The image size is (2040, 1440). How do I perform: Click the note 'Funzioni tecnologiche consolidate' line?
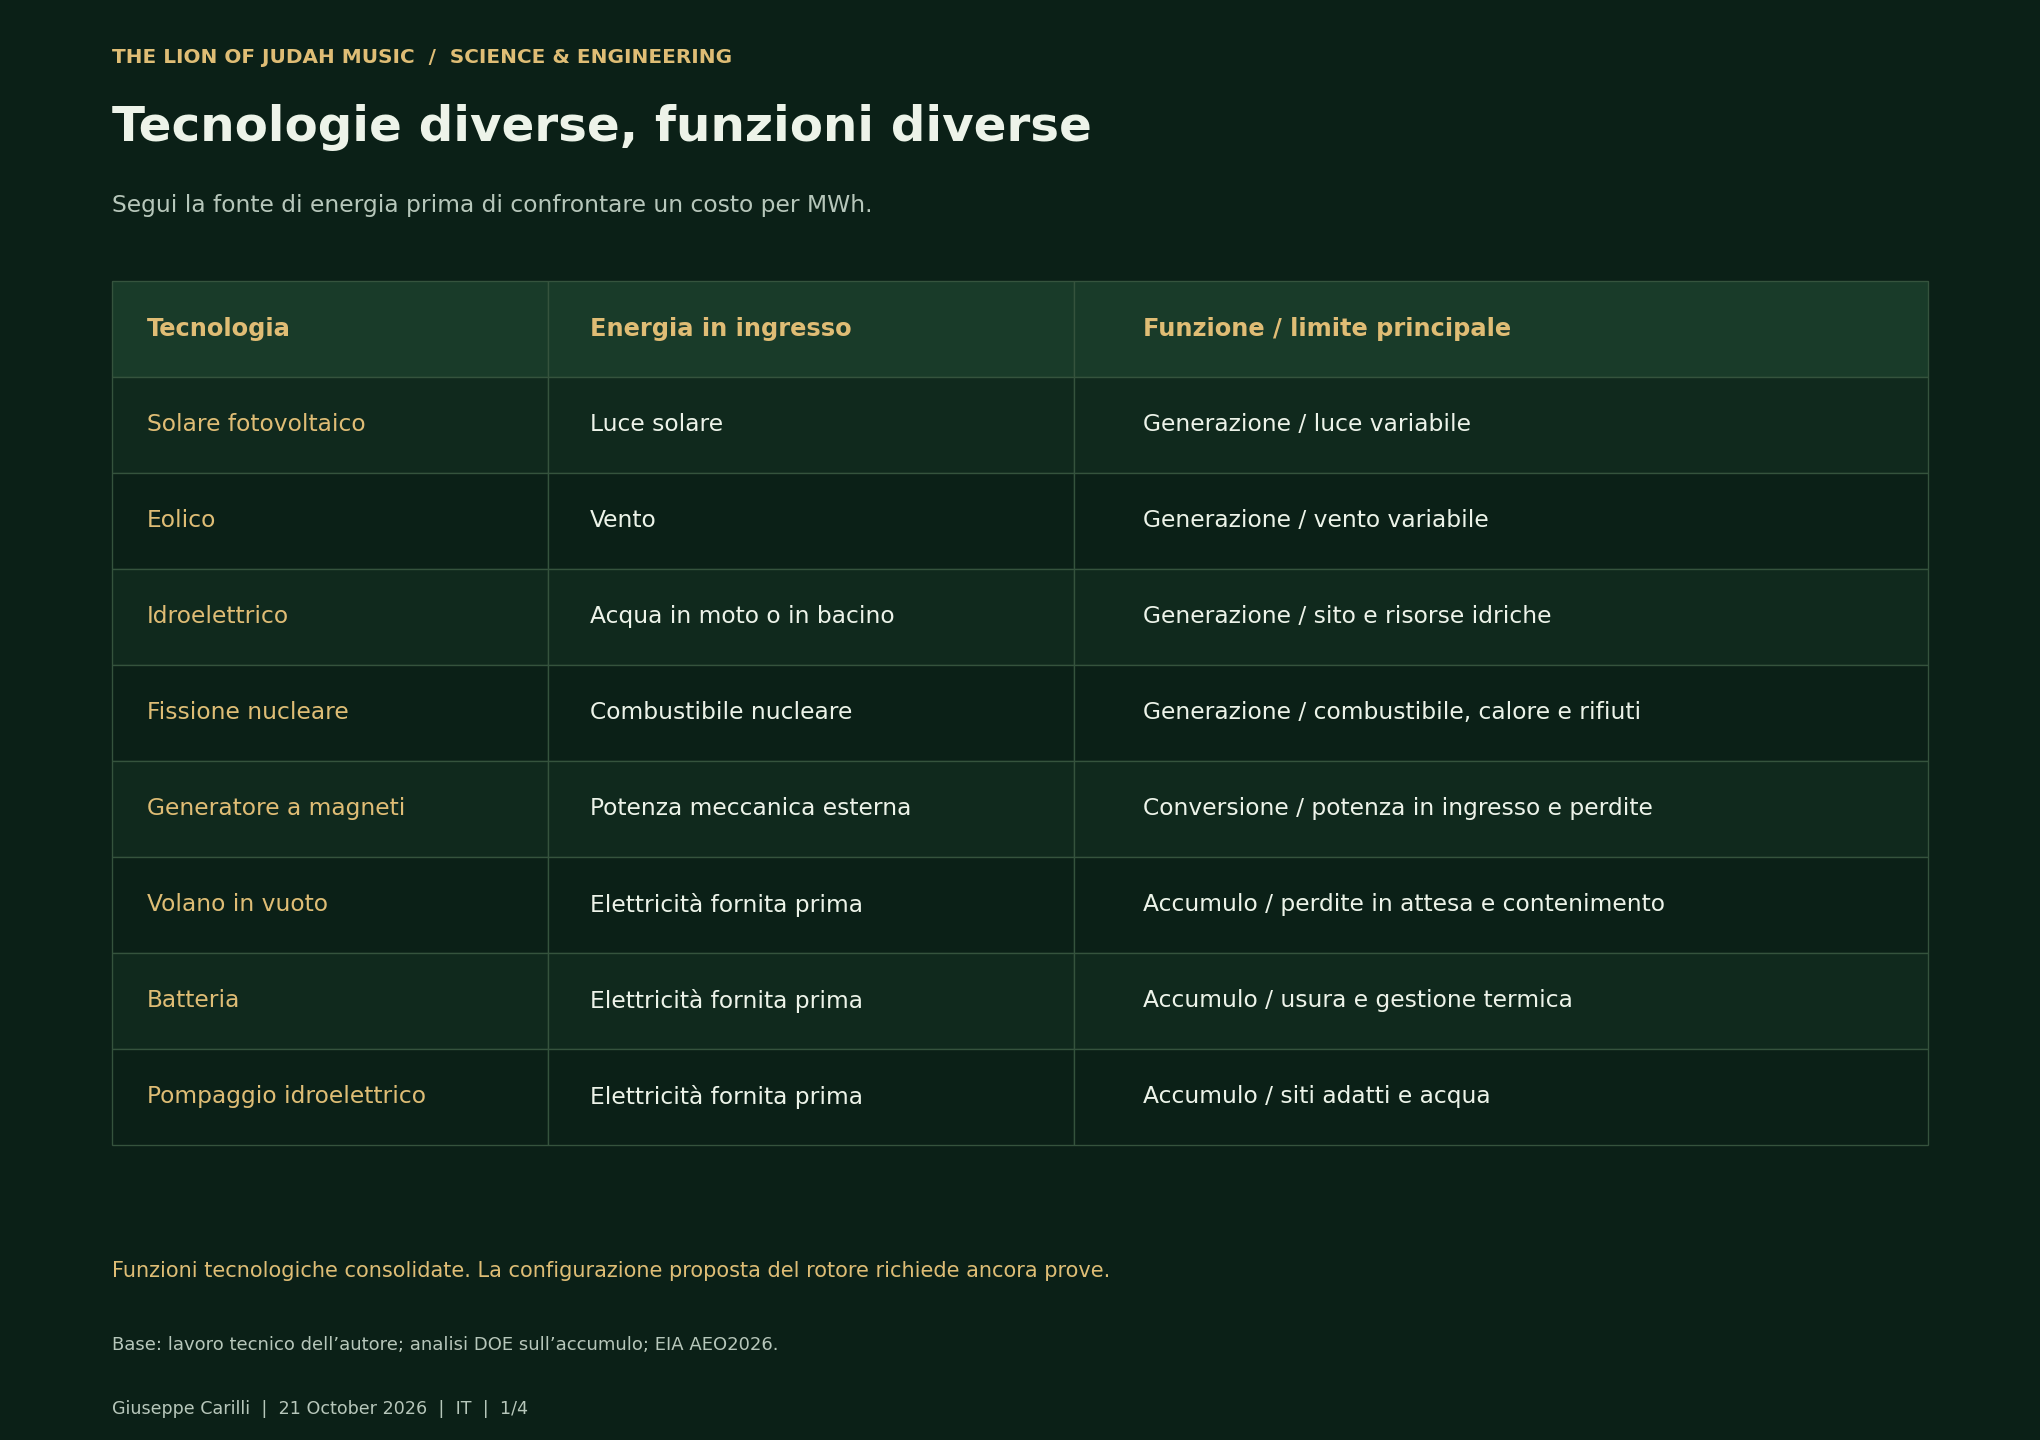click(611, 1271)
